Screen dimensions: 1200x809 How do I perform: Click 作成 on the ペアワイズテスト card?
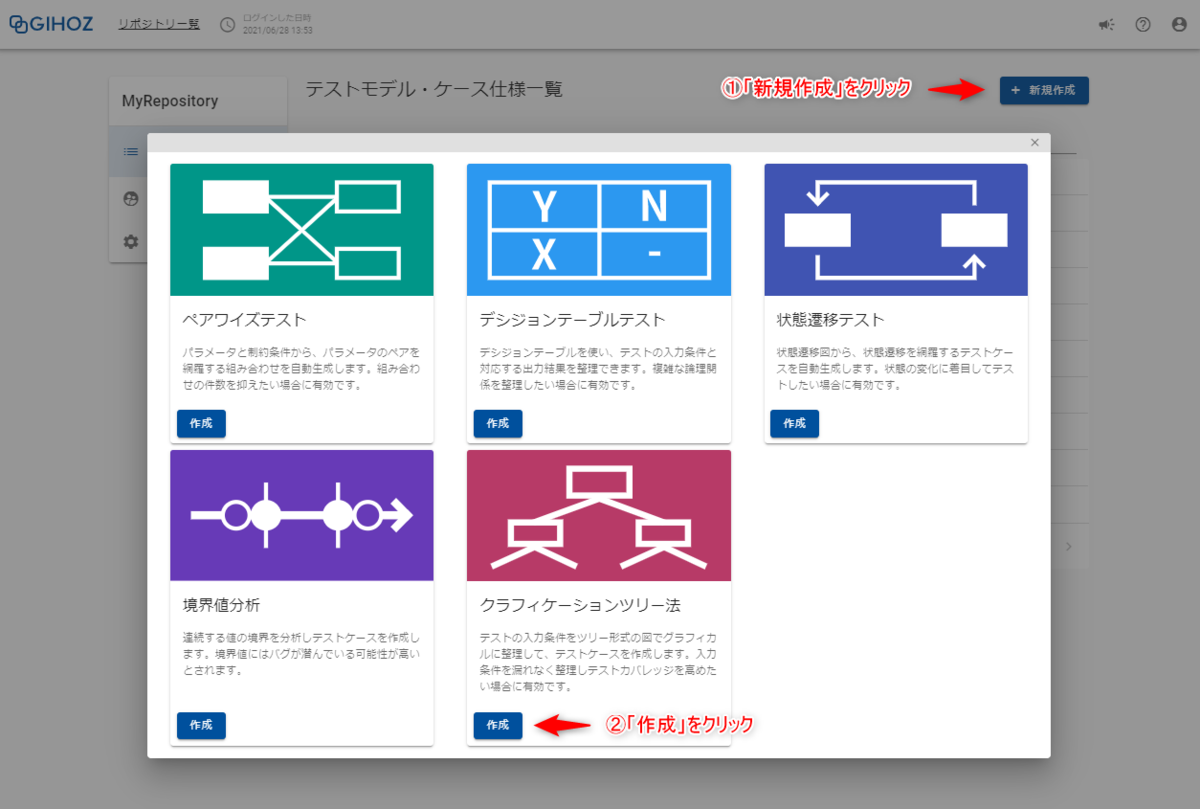[x=200, y=423]
